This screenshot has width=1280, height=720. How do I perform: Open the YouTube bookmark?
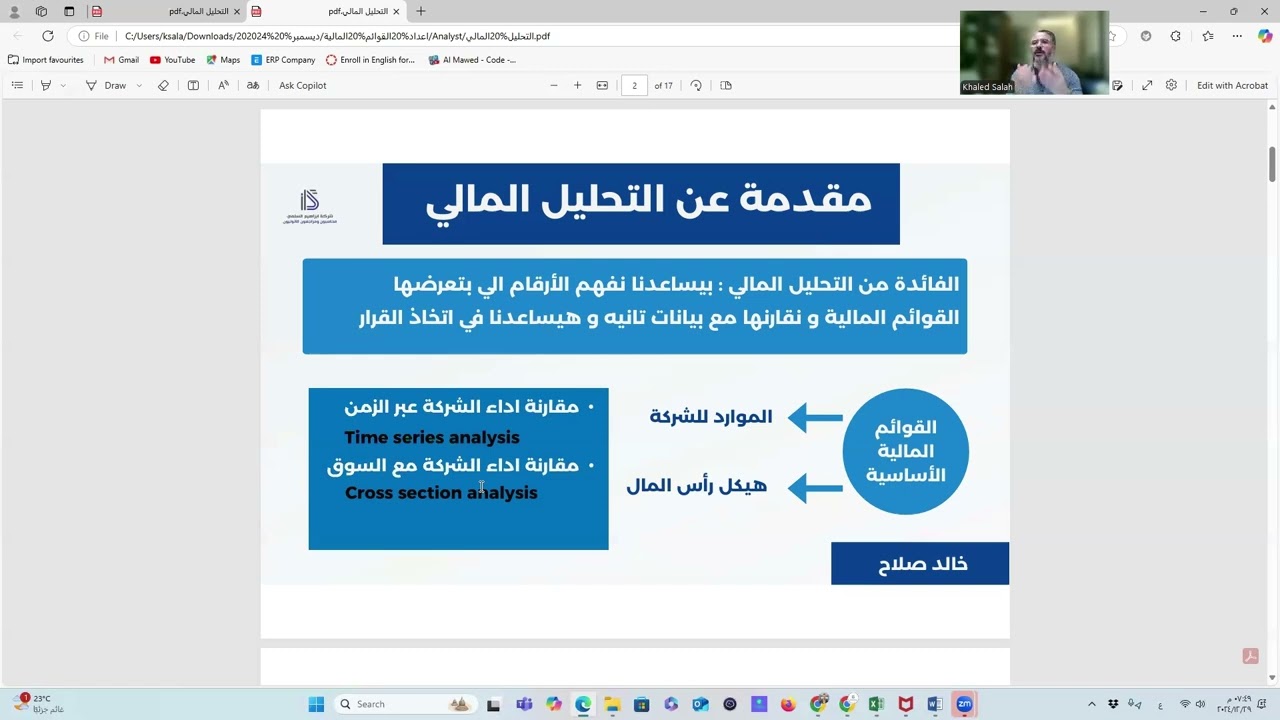(172, 60)
